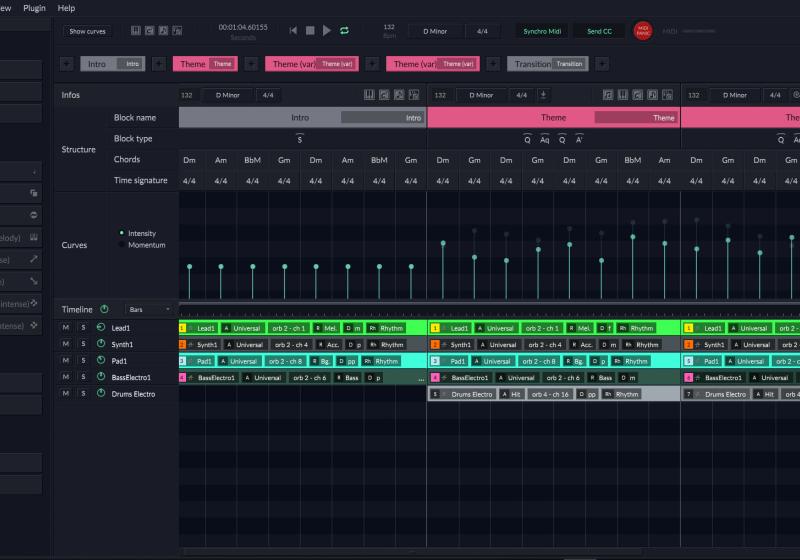Select the Intensity curve option
This screenshot has width=800, height=560.
(138, 233)
